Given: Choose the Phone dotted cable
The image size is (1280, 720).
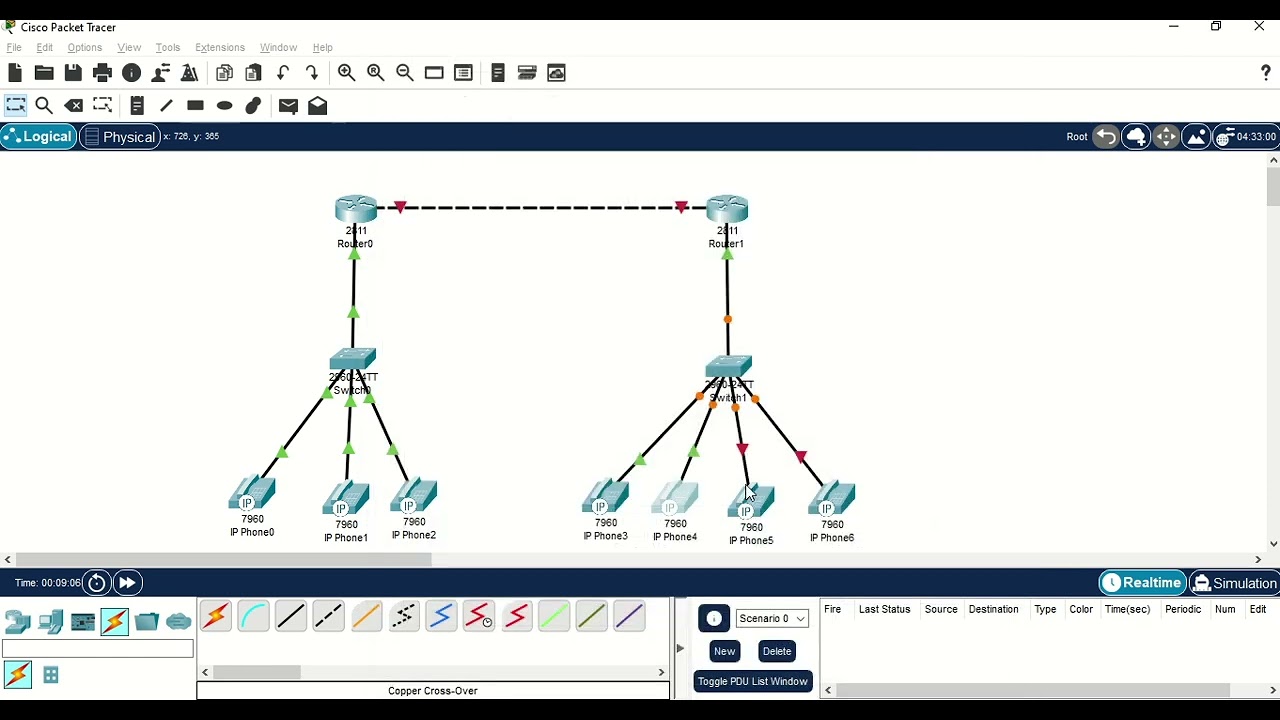Looking at the screenshot, I should [x=403, y=616].
